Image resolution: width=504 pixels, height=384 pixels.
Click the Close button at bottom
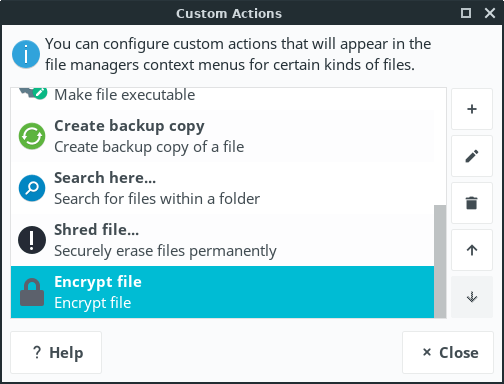[x=448, y=352]
